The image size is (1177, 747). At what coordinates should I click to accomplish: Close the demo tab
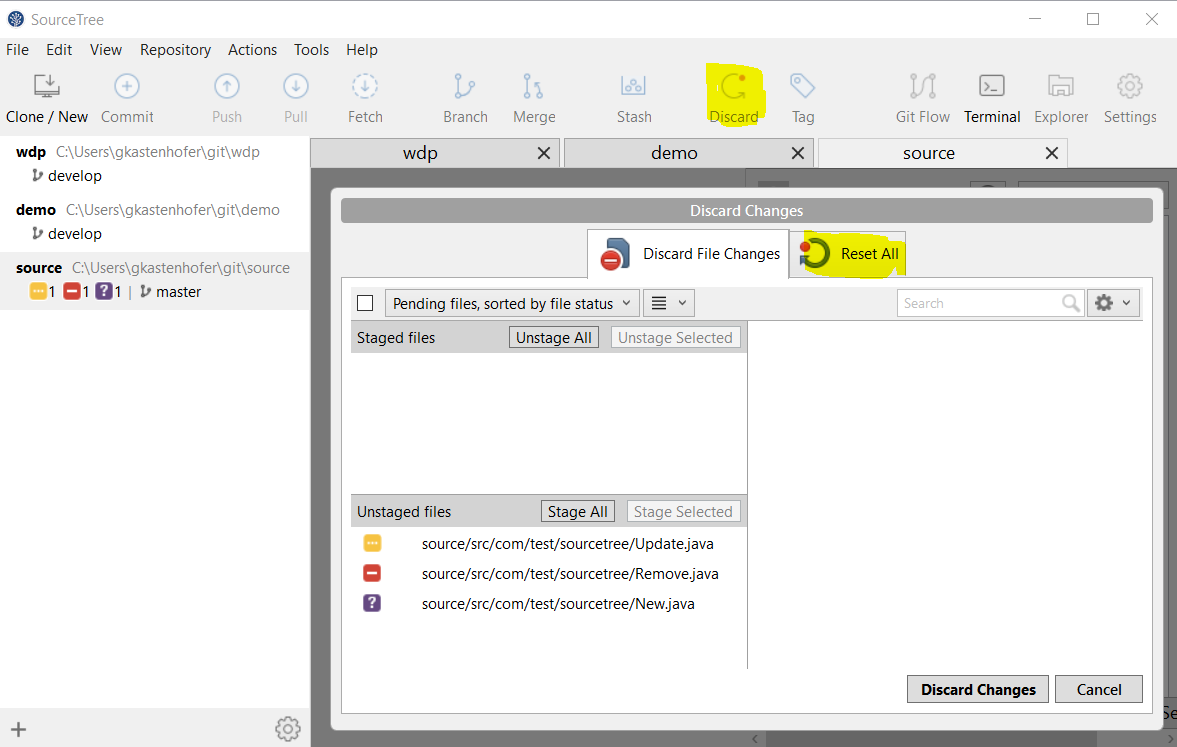pos(798,153)
